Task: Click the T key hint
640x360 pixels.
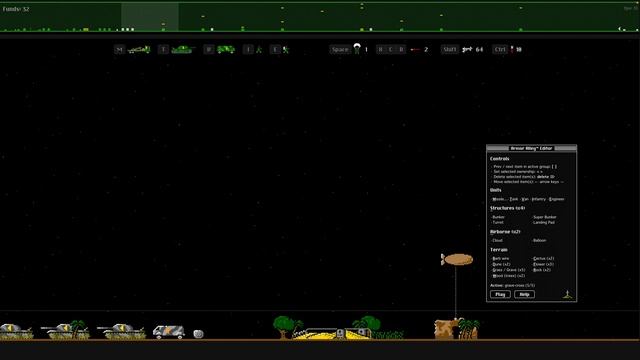Action: pyautogui.click(x=163, y=49)
